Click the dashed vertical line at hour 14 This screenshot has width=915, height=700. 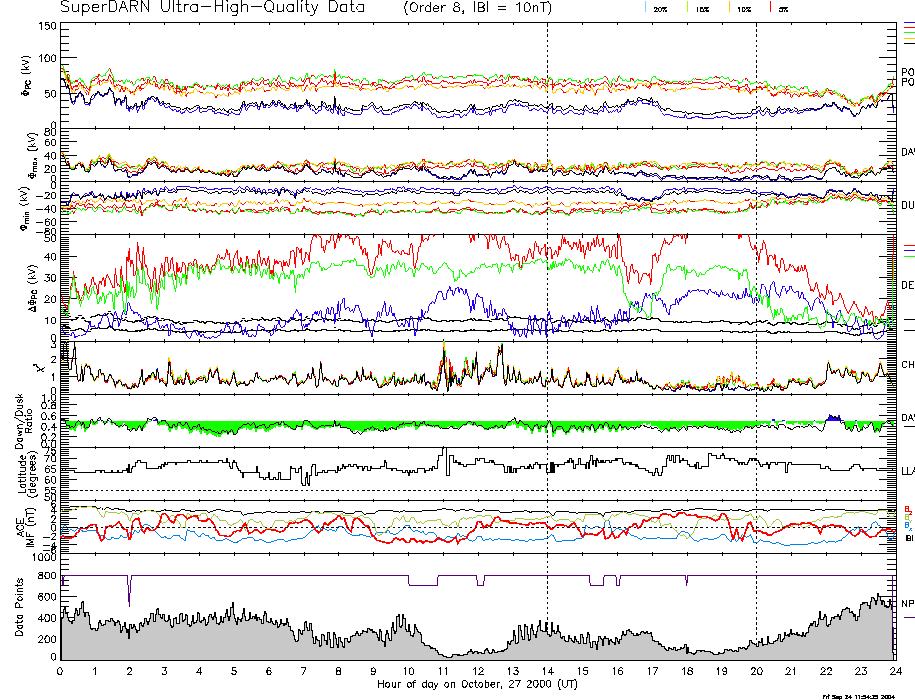[547, 300]
